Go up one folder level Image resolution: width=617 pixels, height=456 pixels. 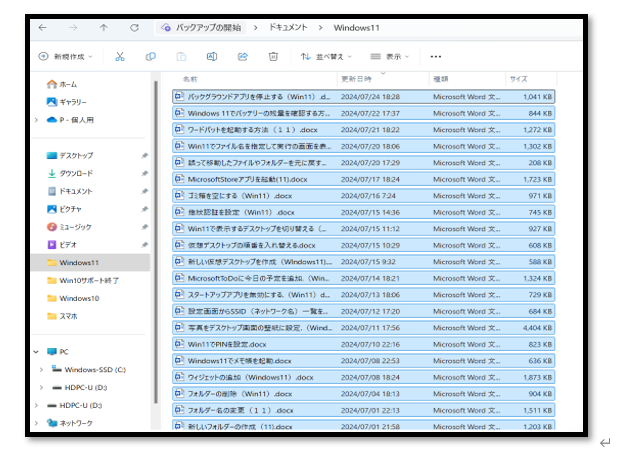point(103,28)
